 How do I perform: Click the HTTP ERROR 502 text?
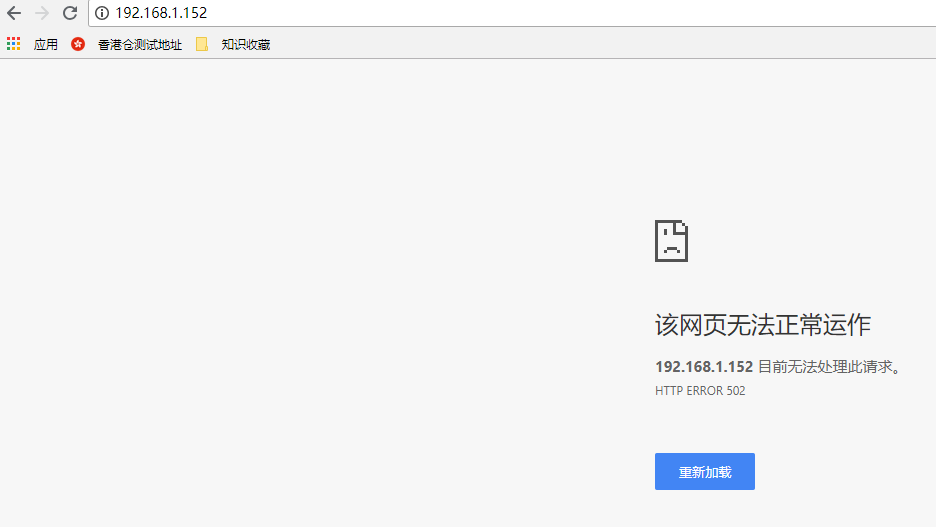point(700,391)
